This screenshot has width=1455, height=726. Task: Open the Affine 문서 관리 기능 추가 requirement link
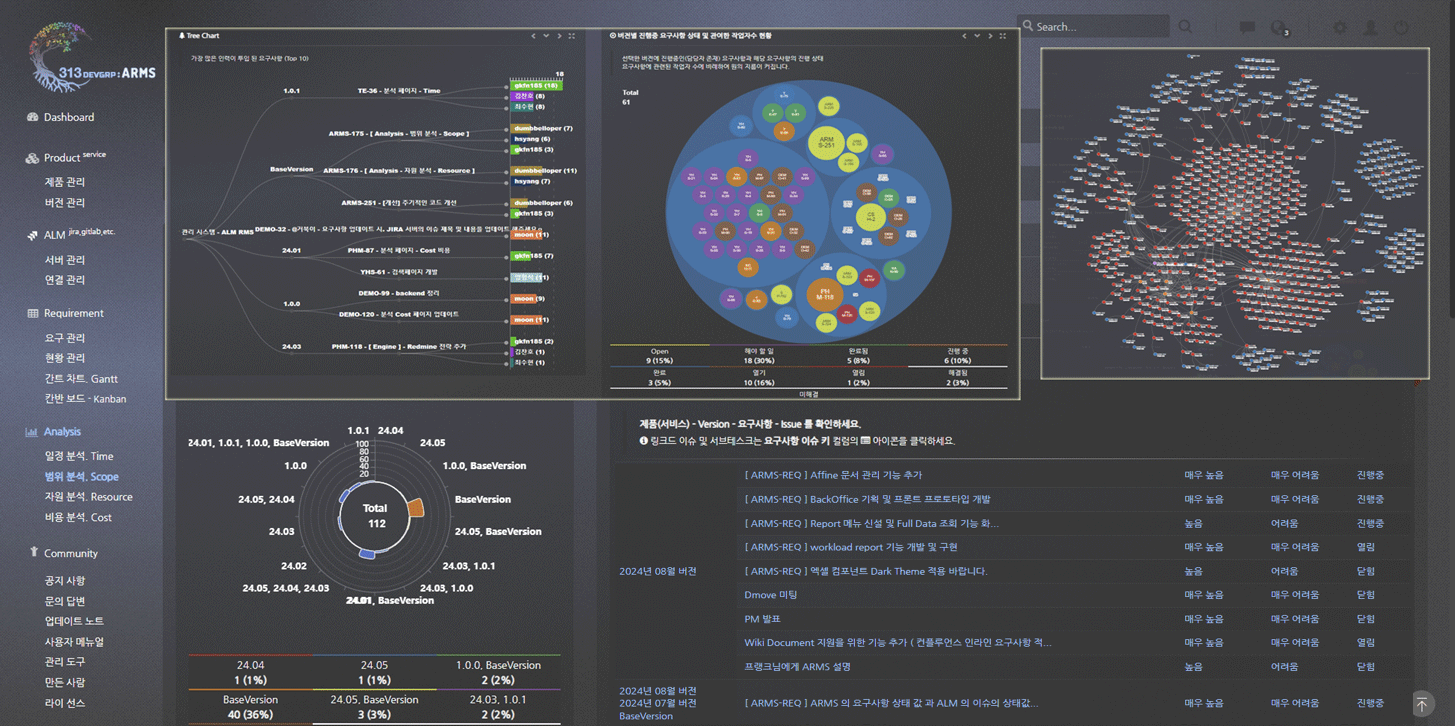833,475
